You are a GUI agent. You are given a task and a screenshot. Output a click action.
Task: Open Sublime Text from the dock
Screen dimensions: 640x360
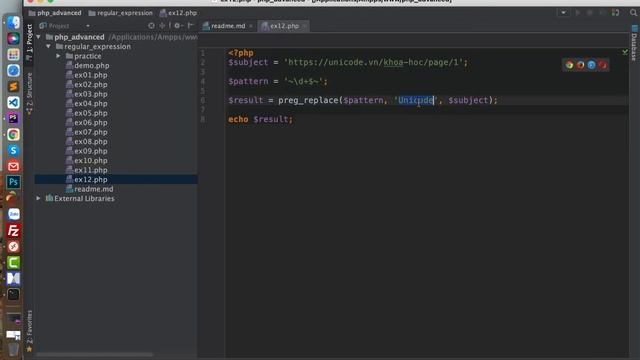coord(13,87)
